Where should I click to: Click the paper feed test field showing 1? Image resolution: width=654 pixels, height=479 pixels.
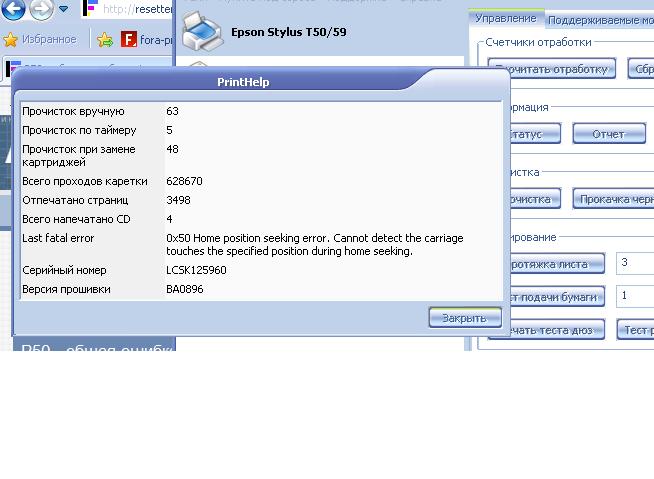click(x=635, y=296)
